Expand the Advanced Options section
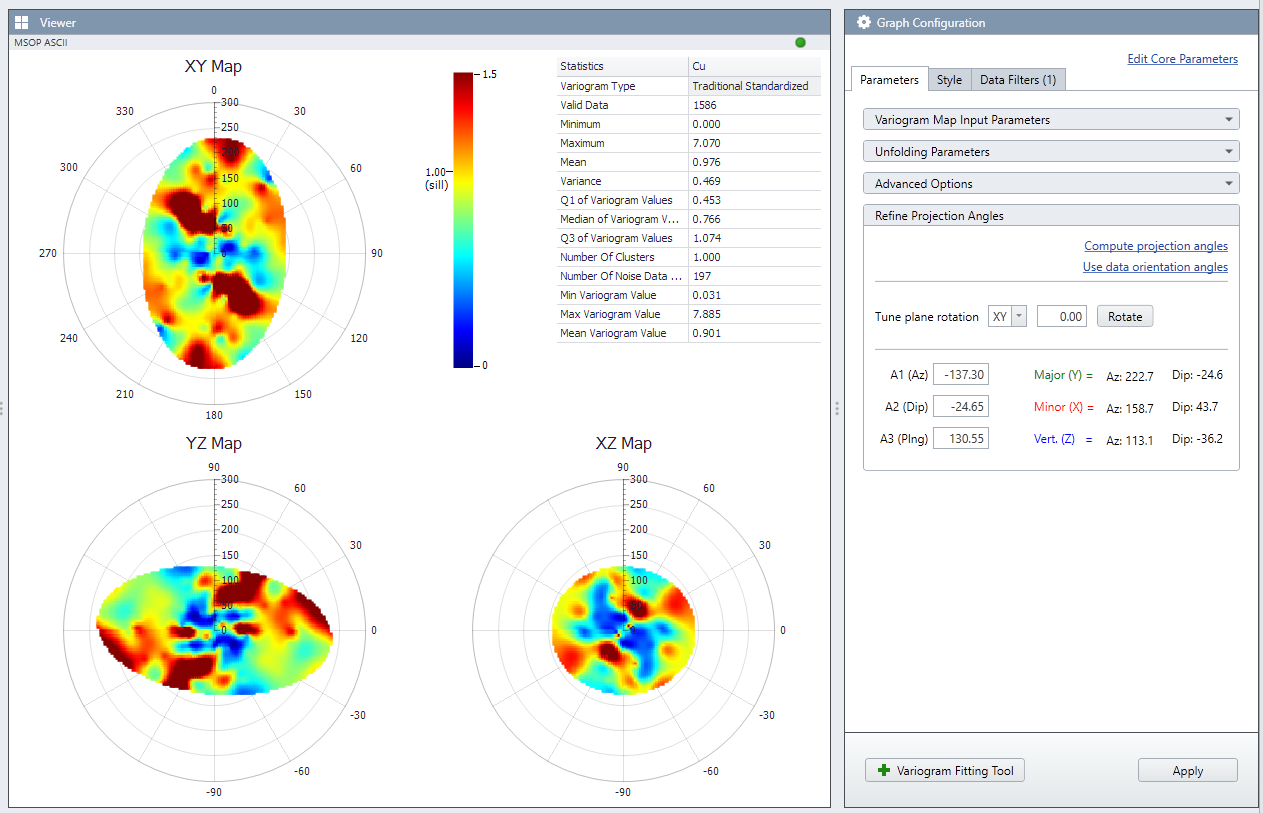The height and width of the screenshot is (813, 1263). [1050, 183]
